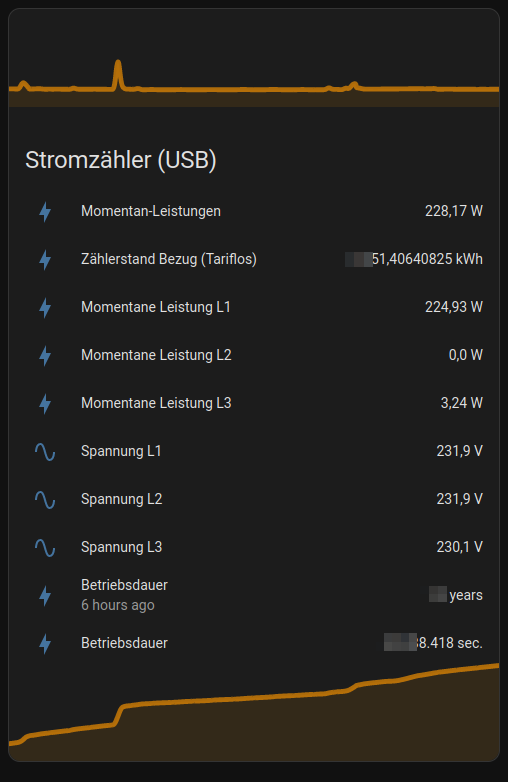Click the sine wave icon for Spannung L2
The width and height of the screenshot is (508, 782).
(x=45, y=500)
